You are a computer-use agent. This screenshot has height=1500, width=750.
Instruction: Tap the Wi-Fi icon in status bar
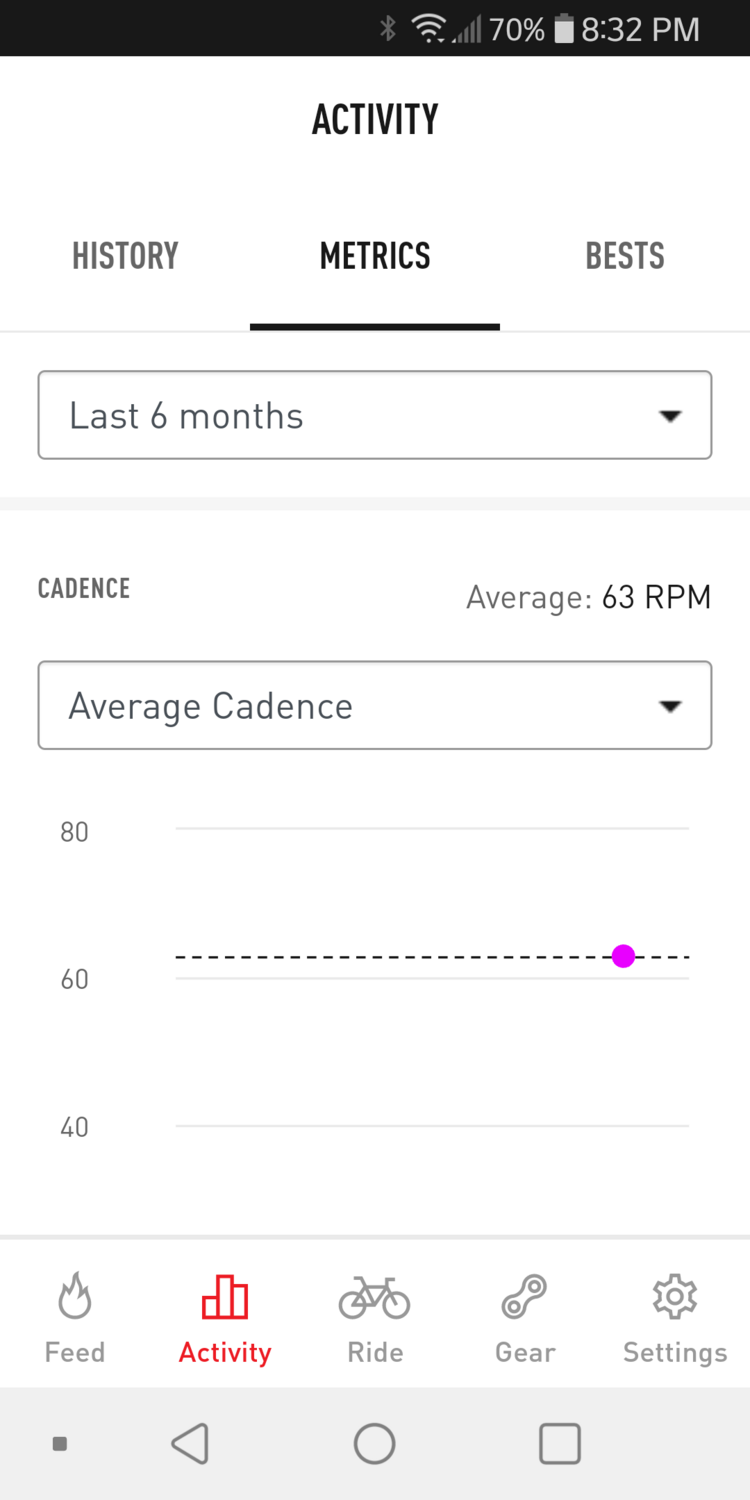coord(429,29)
